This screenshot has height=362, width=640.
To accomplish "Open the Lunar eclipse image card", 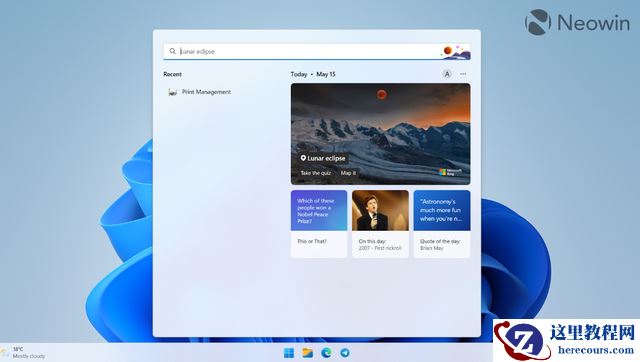I will (x=380, y=134).
